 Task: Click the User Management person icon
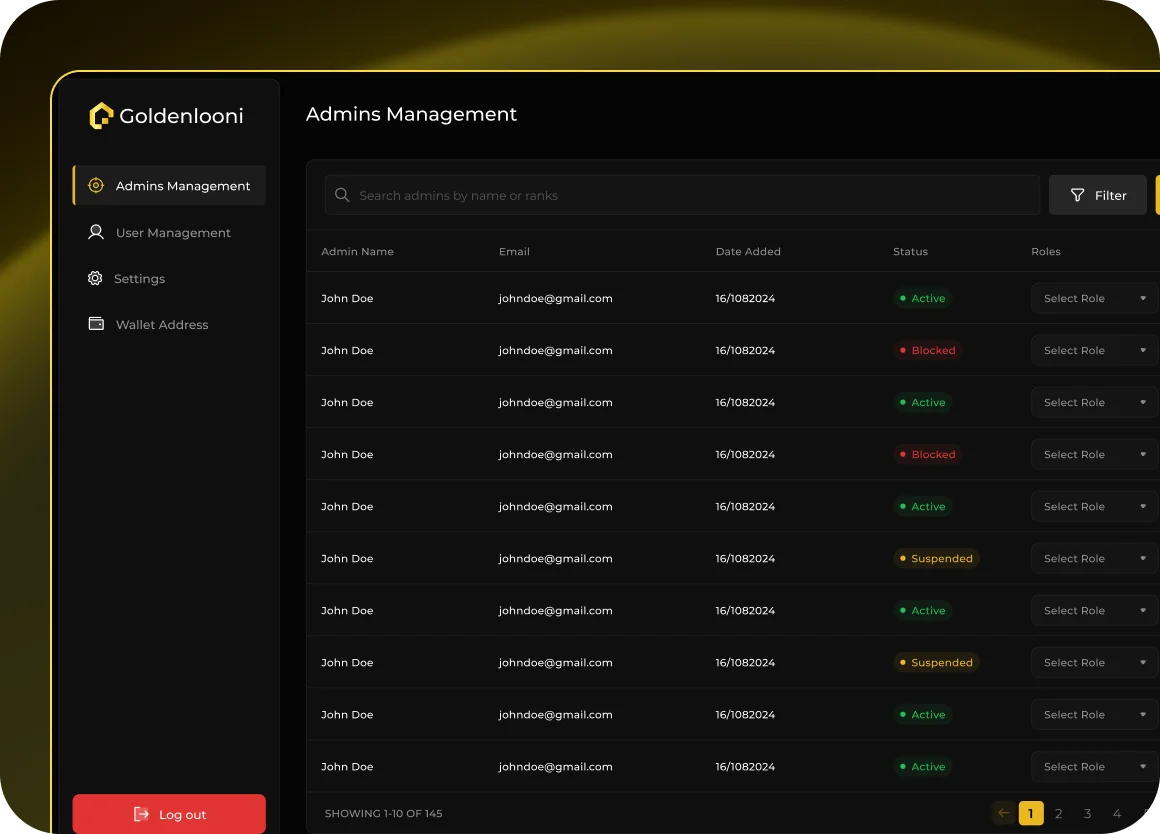point(96,232)
